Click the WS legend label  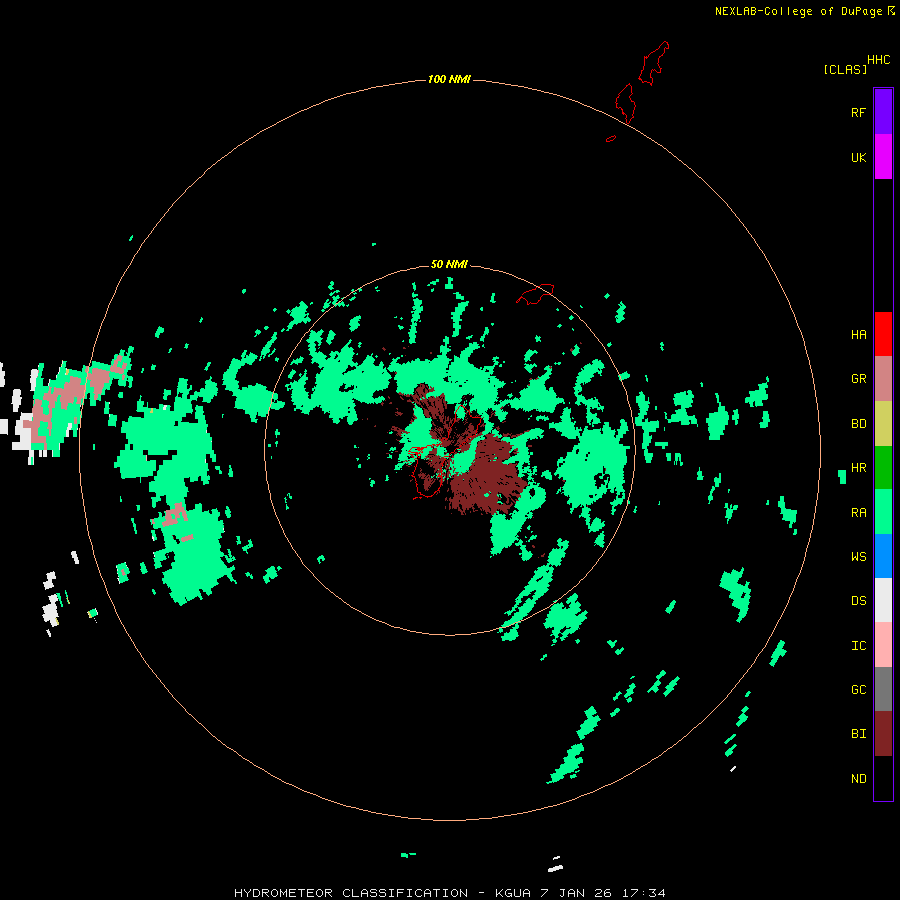tap(858, 556)
